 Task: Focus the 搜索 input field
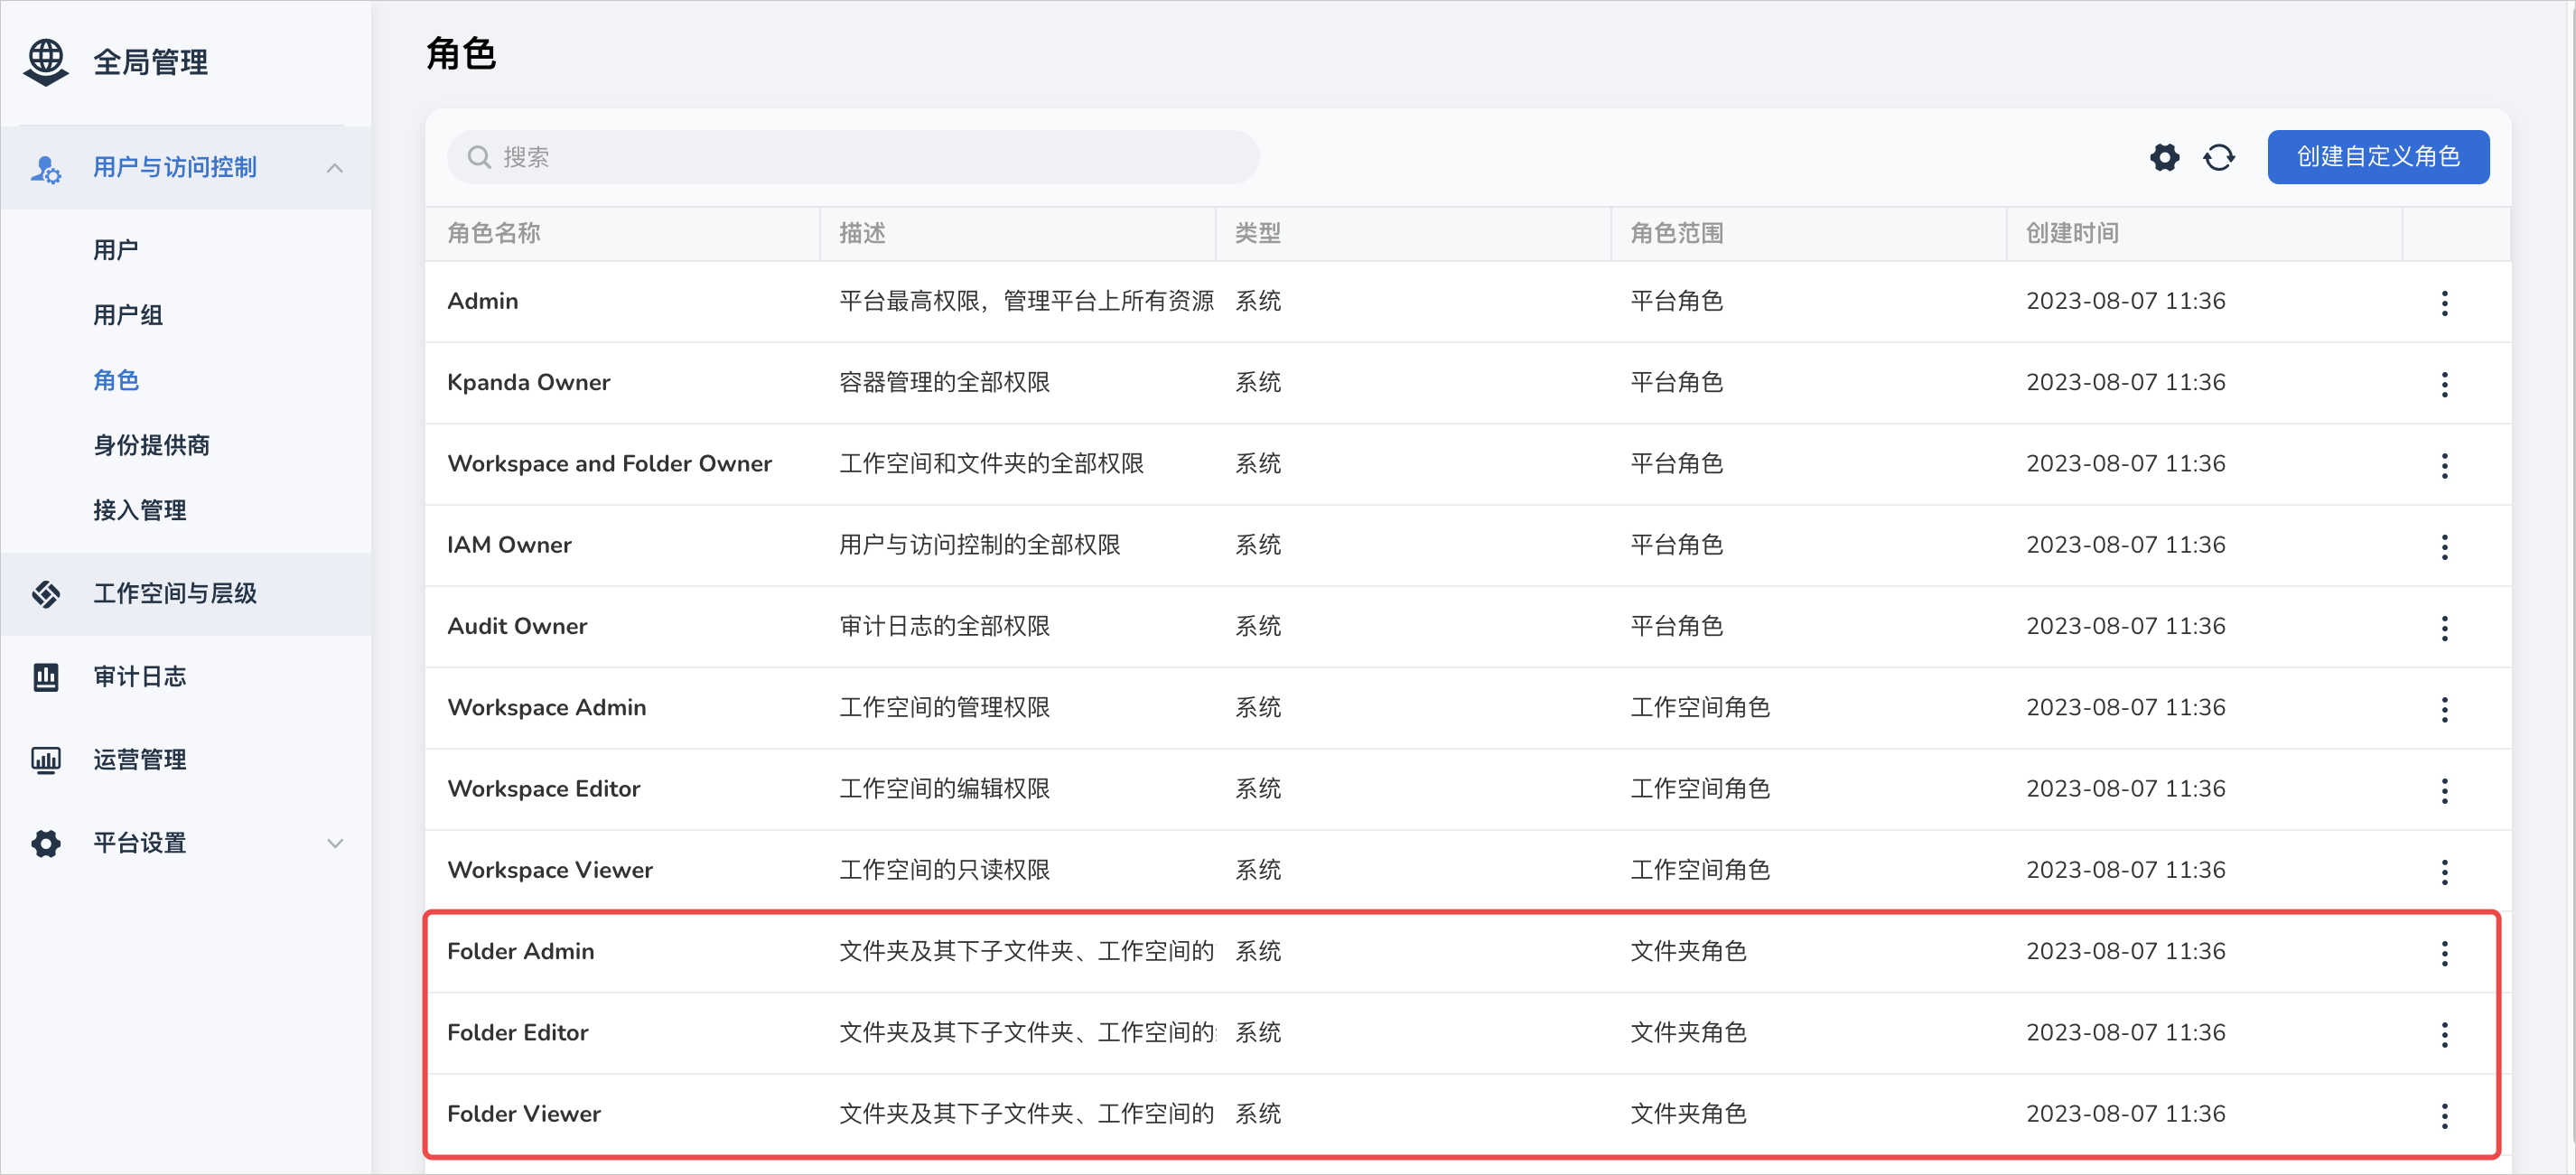853,157
